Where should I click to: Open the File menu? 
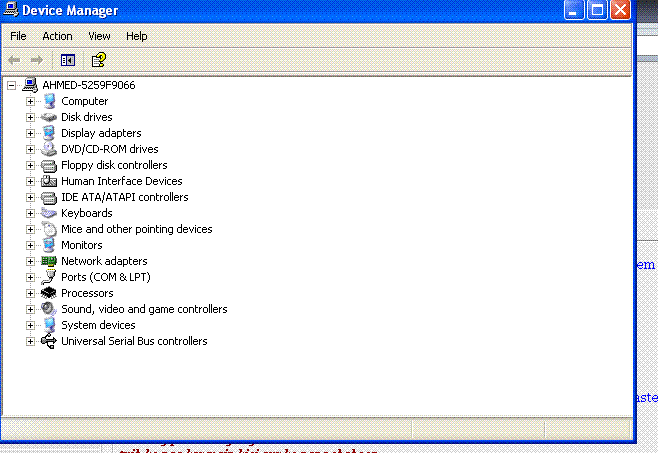(x=18, y=36)
